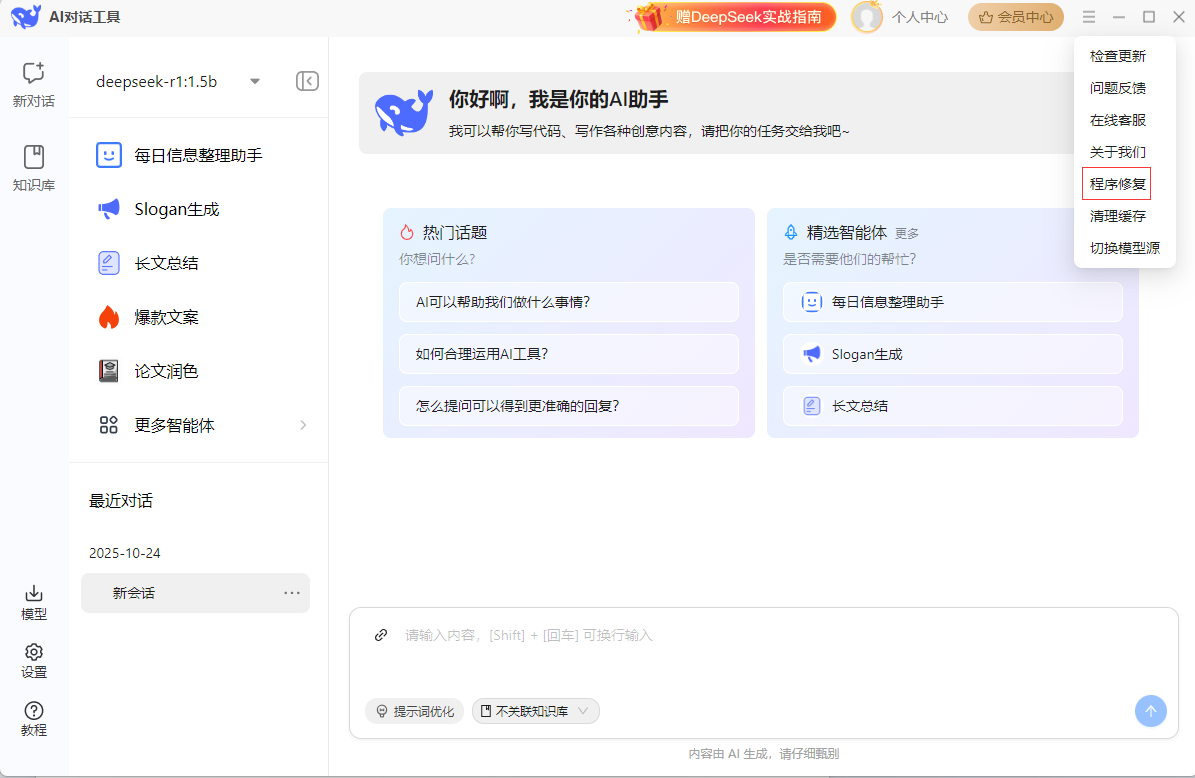Select the 爆款文案 agent

[x=167, y=317]
